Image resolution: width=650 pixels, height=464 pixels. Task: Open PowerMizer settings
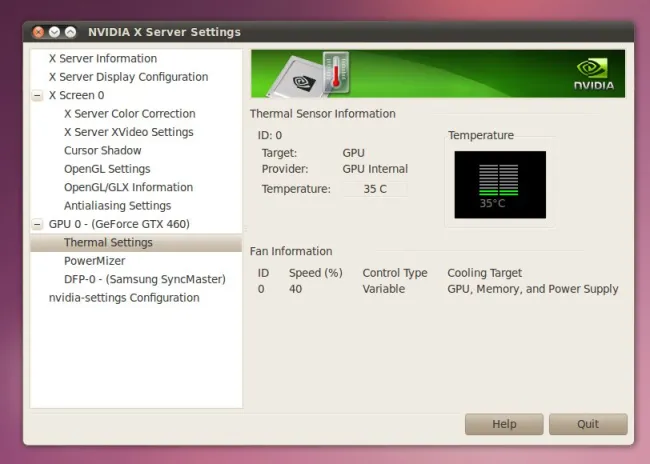[95, 261]
